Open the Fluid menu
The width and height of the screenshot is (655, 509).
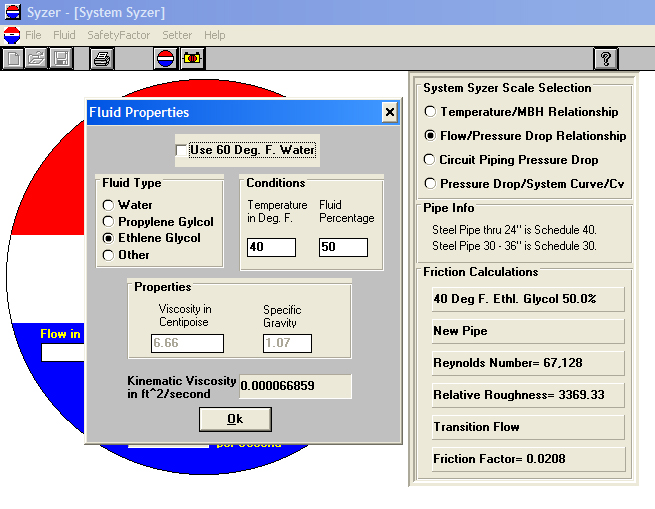[64, 35]
